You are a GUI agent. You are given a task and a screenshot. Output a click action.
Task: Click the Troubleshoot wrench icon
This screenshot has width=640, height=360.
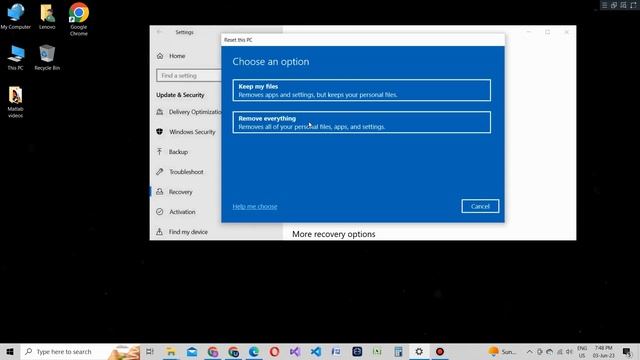160,172
